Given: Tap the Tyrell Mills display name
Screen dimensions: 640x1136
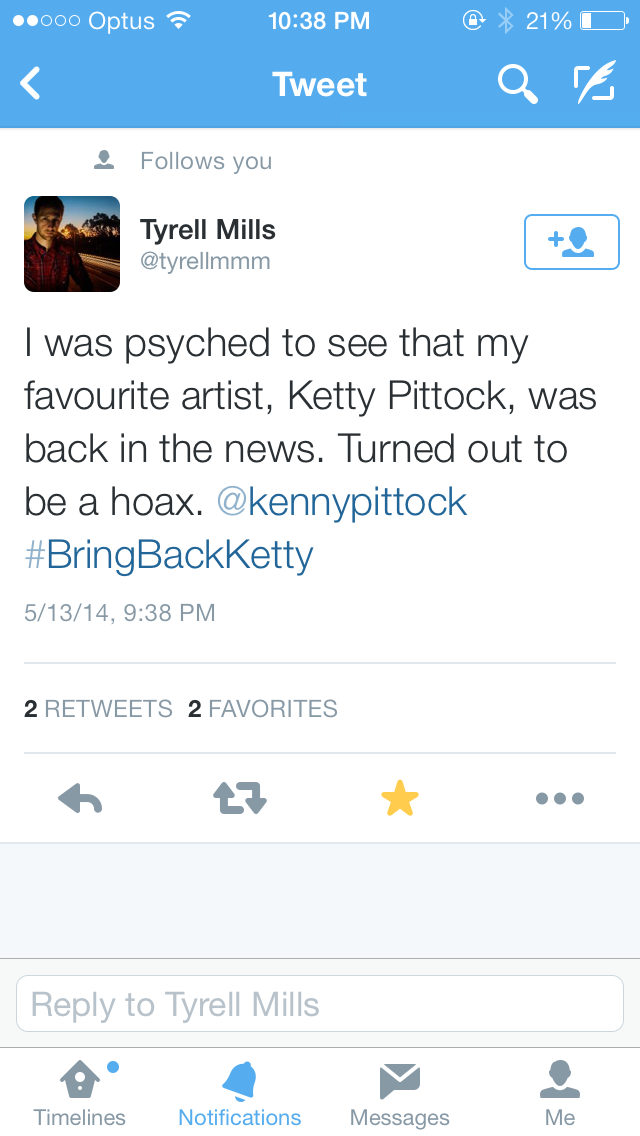Looking at the screenshot, I should 208,230.
